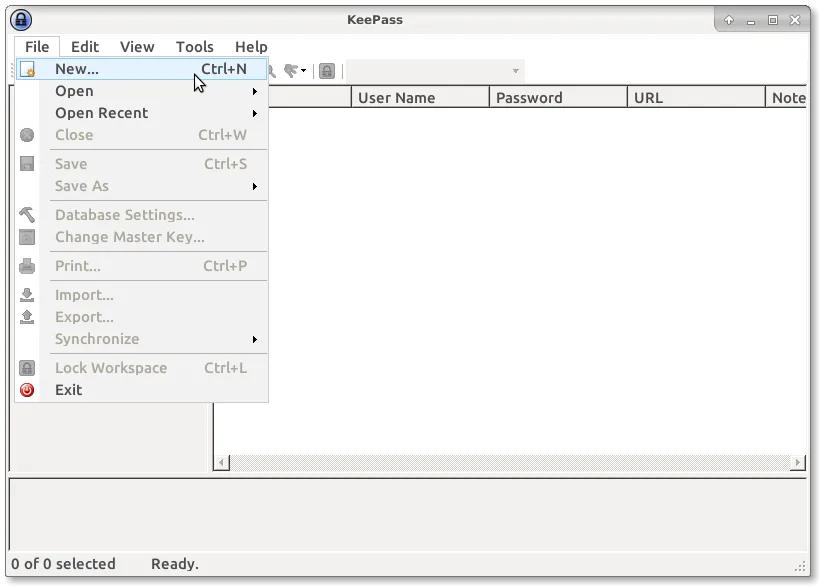Expand the Open submenu
Image resolution: width=820 pixels, height=586 pixels.
[x=254, y=91]
